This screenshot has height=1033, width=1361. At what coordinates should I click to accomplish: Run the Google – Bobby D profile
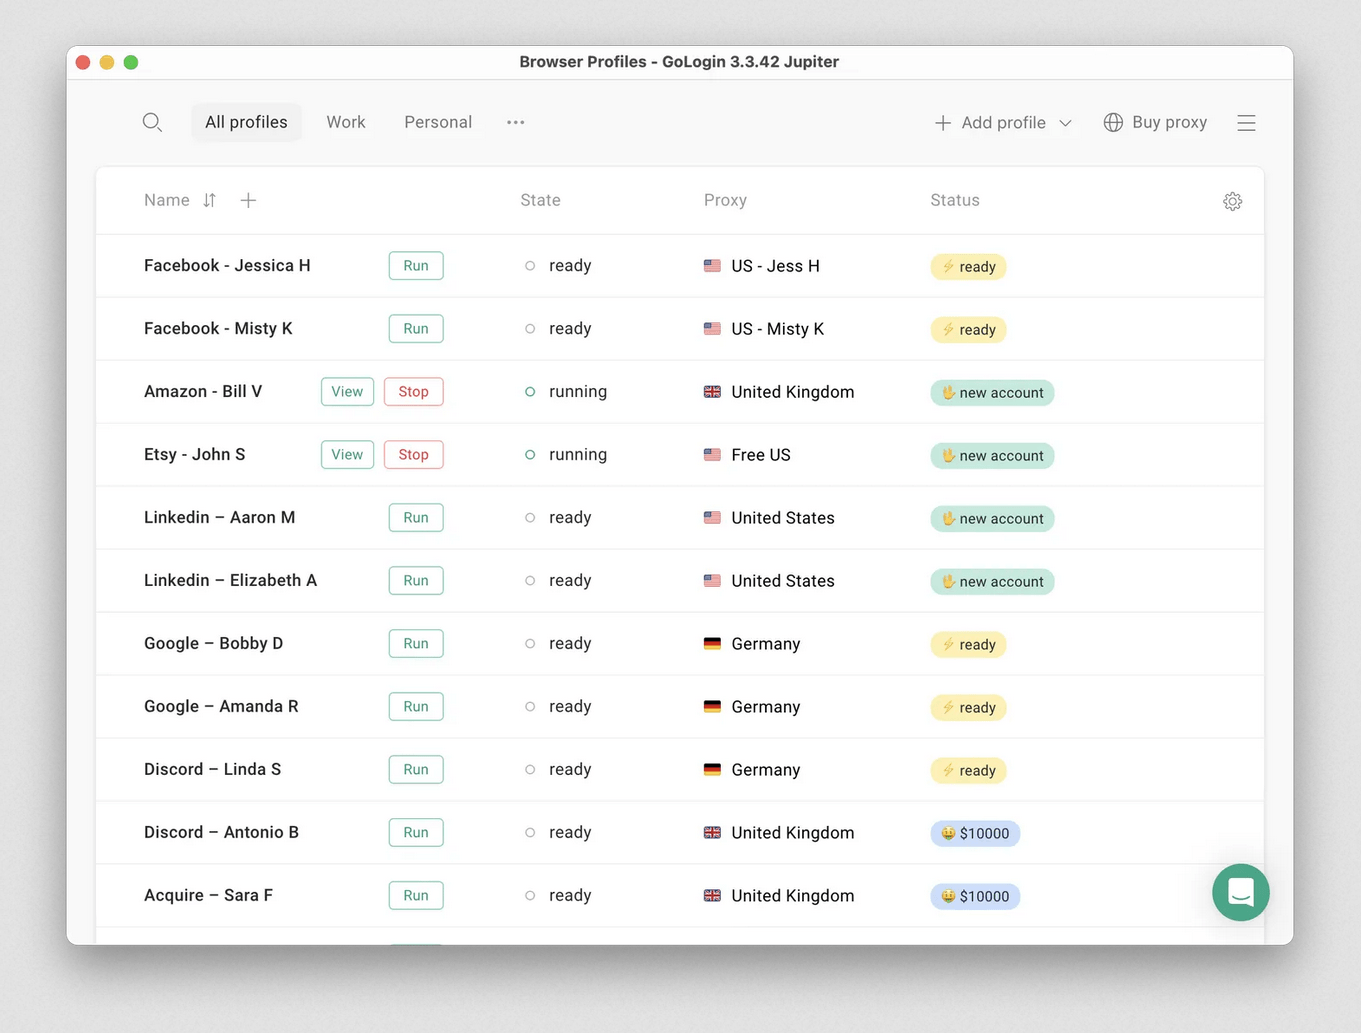[x=416, y=644]
